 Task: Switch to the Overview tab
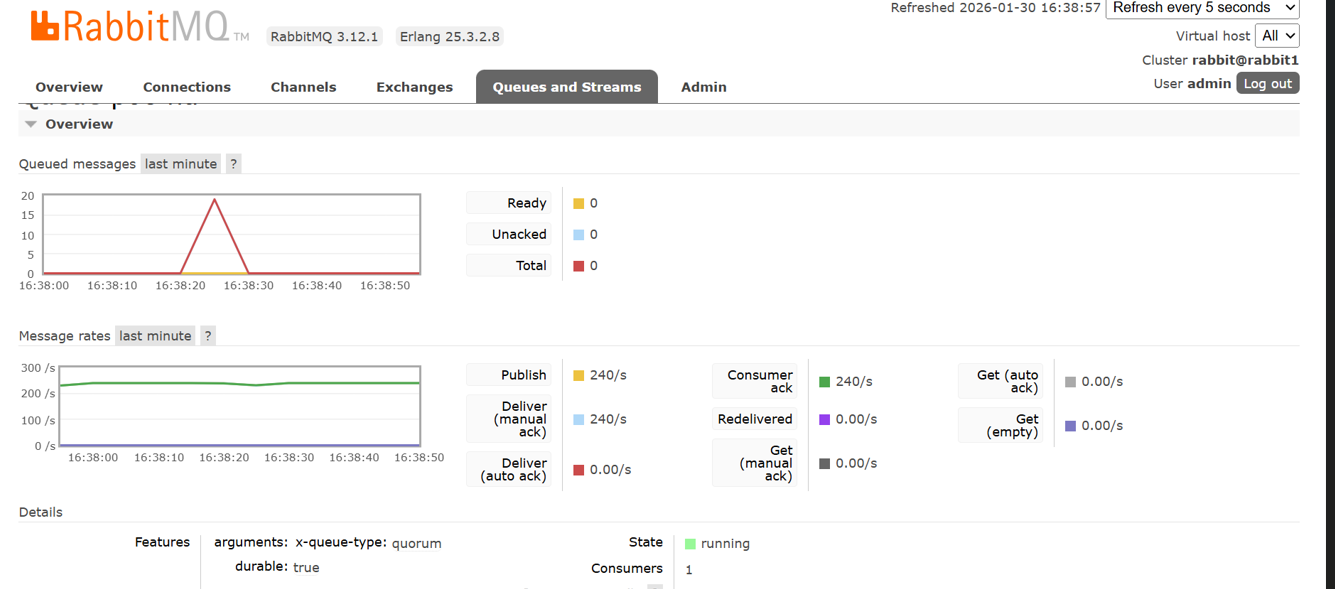click(x=69, y=87)
